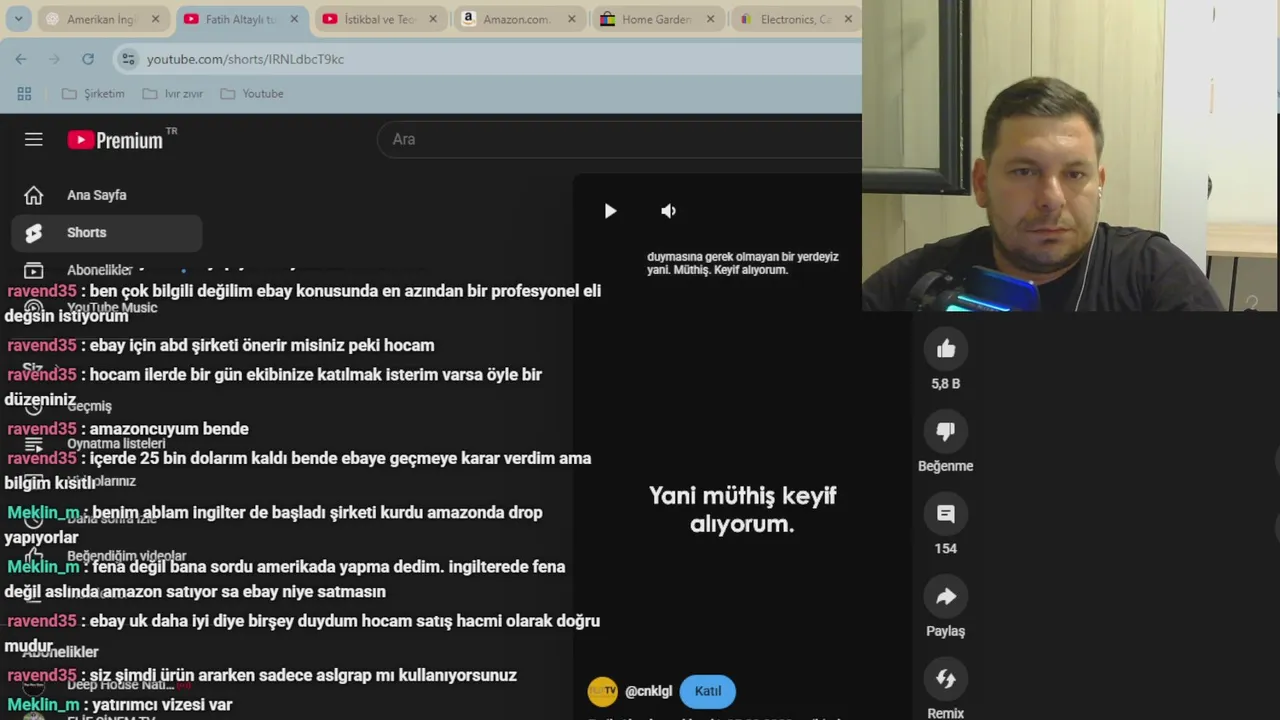Screen dimensions: 1280x720
Task: Like the short with thumbs-up icon
Action: tap(946, 349)
